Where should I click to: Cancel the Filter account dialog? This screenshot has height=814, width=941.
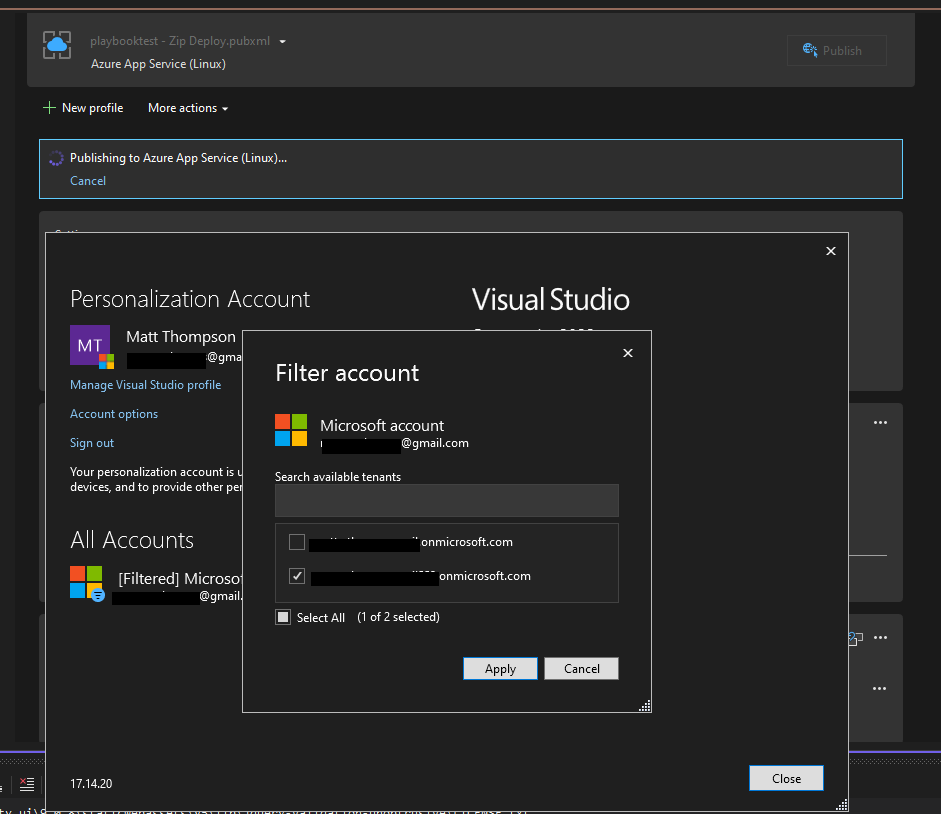(x=582, y=669)
